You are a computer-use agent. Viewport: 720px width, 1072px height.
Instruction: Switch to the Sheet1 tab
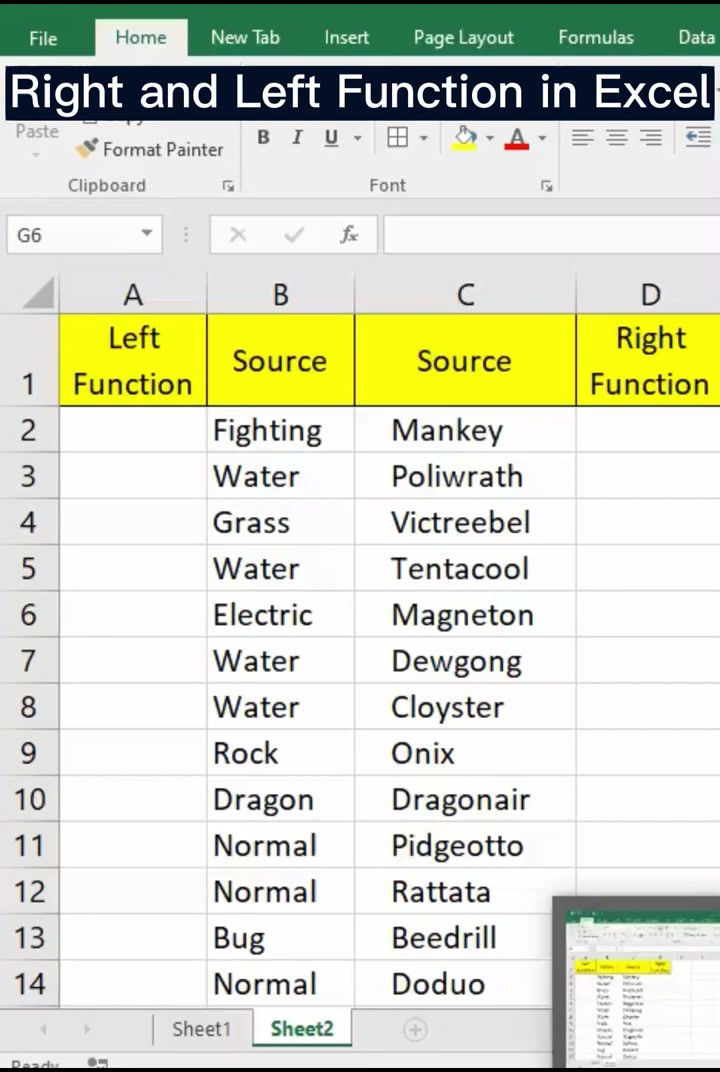point(202,1029)
